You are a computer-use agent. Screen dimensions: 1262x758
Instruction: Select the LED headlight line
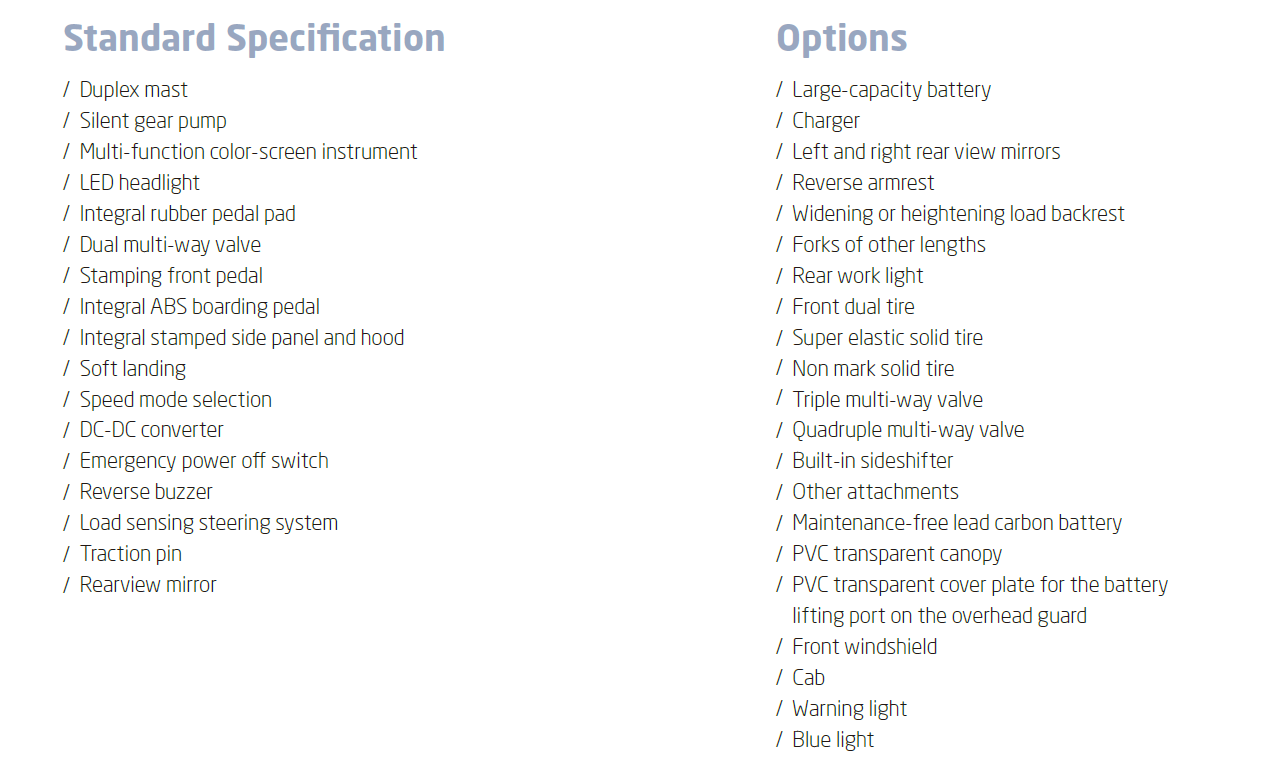coord(139,183)
